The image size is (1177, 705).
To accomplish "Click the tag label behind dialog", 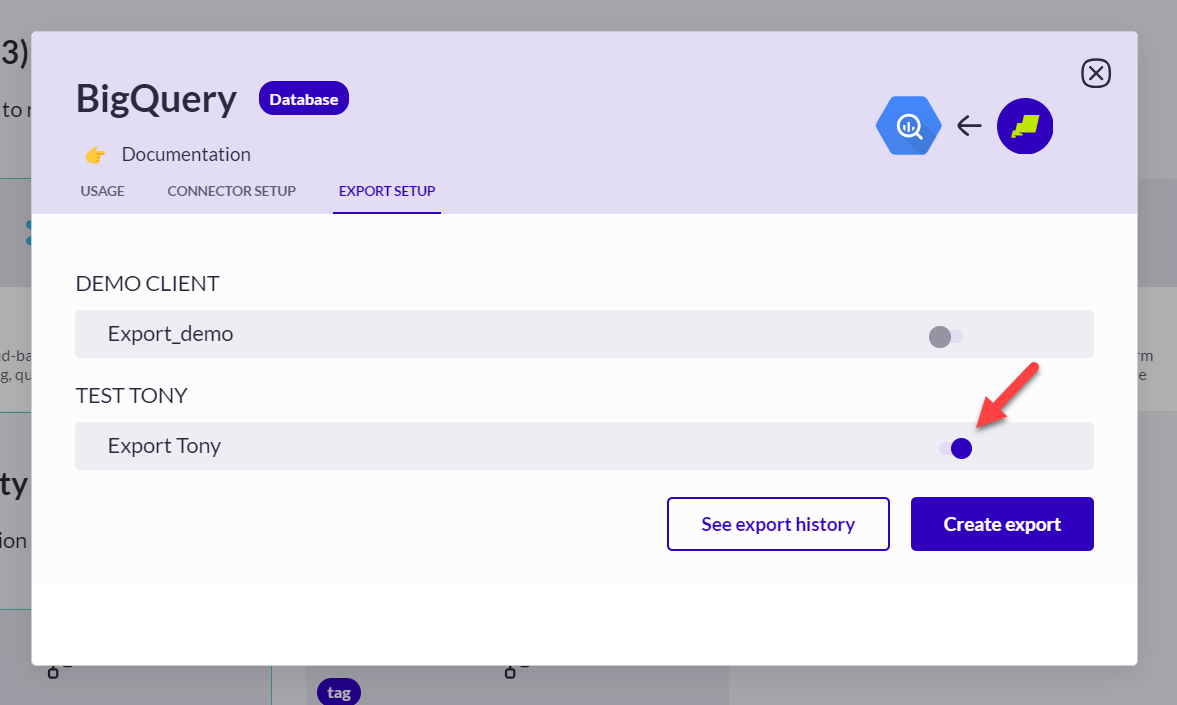I will (x=339, y=692).
